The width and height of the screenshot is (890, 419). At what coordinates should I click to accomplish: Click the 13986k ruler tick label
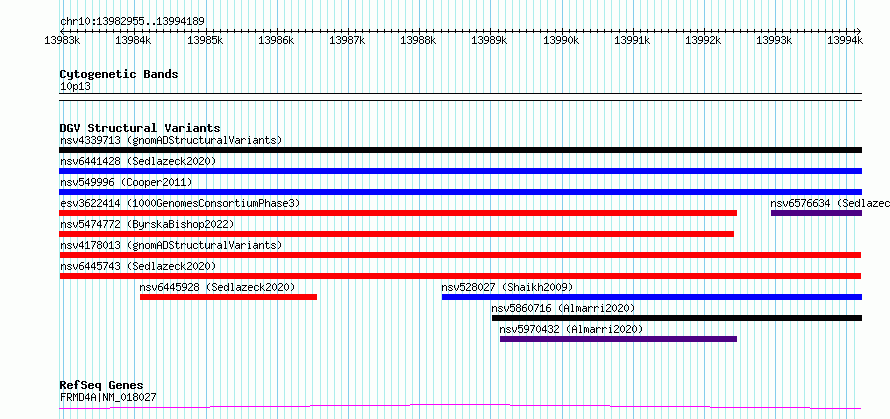(x=276, y=40)
